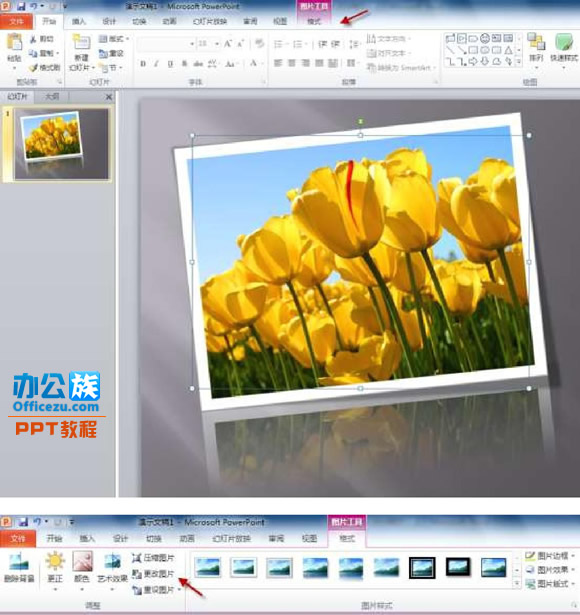Open File (文件) tab in top window
Viewport: 580px width, 615px height.
point(16,21)
